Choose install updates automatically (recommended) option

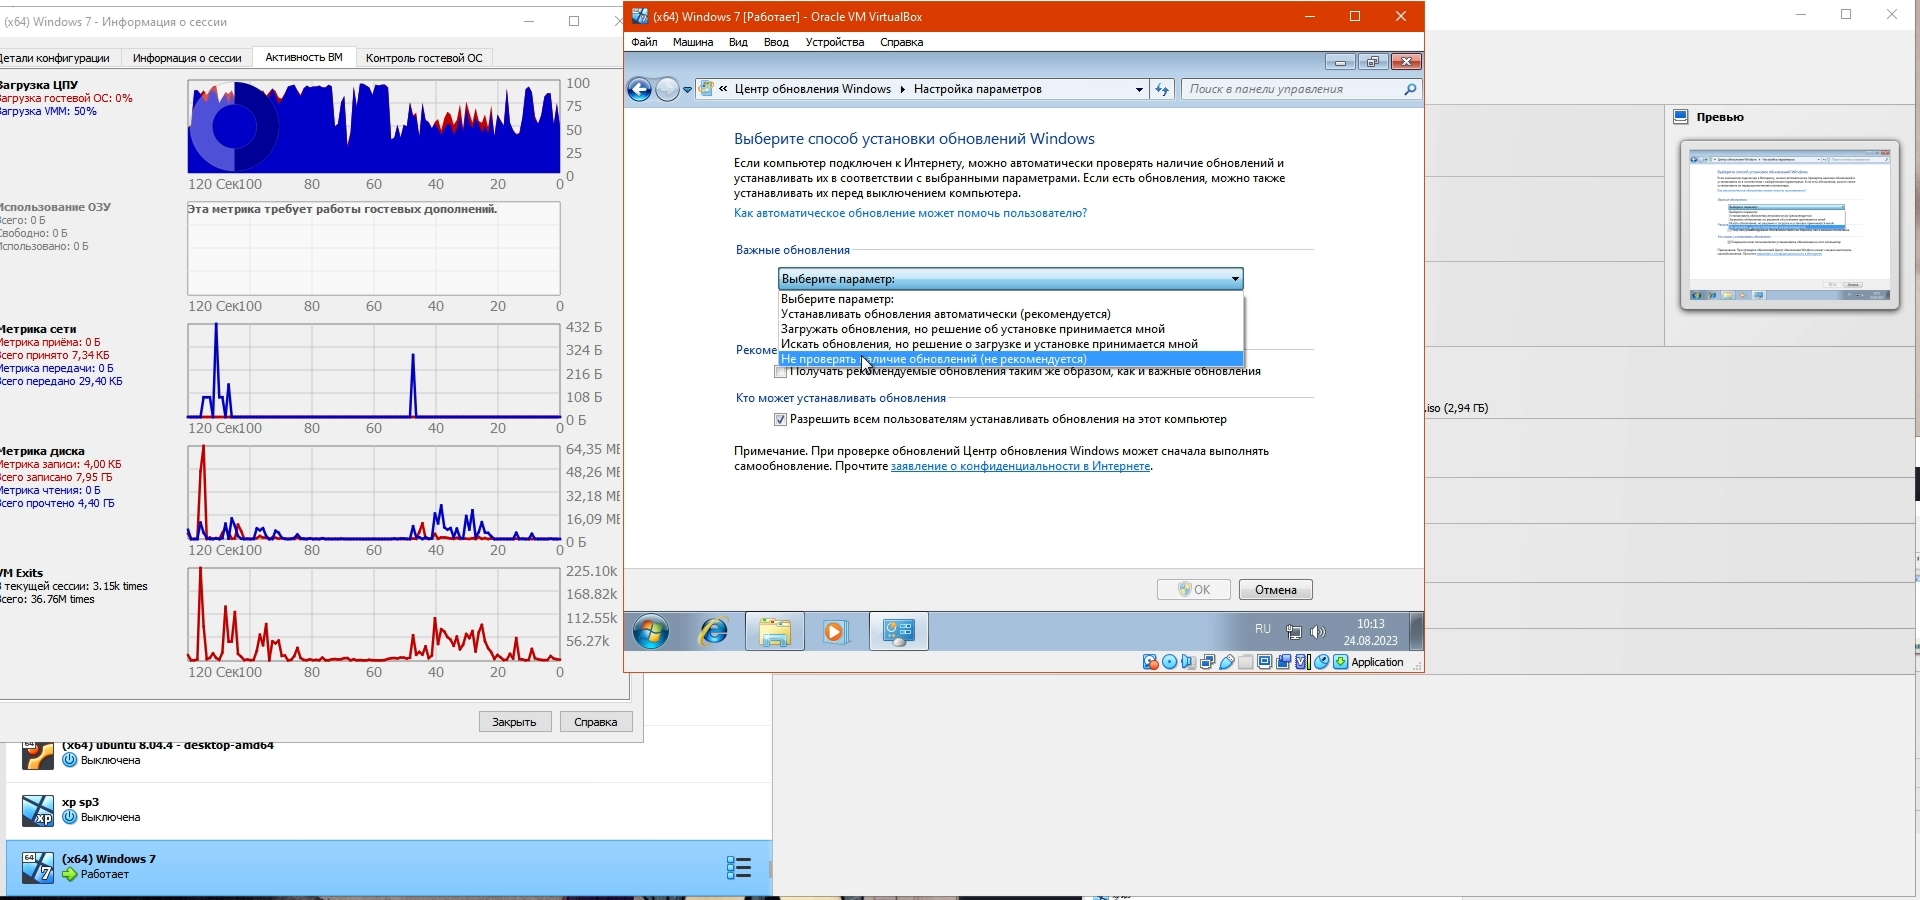point(1010,314)
